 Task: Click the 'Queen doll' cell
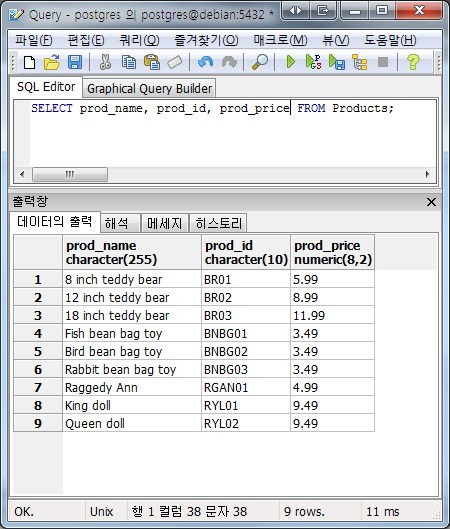tap(132, 423)
